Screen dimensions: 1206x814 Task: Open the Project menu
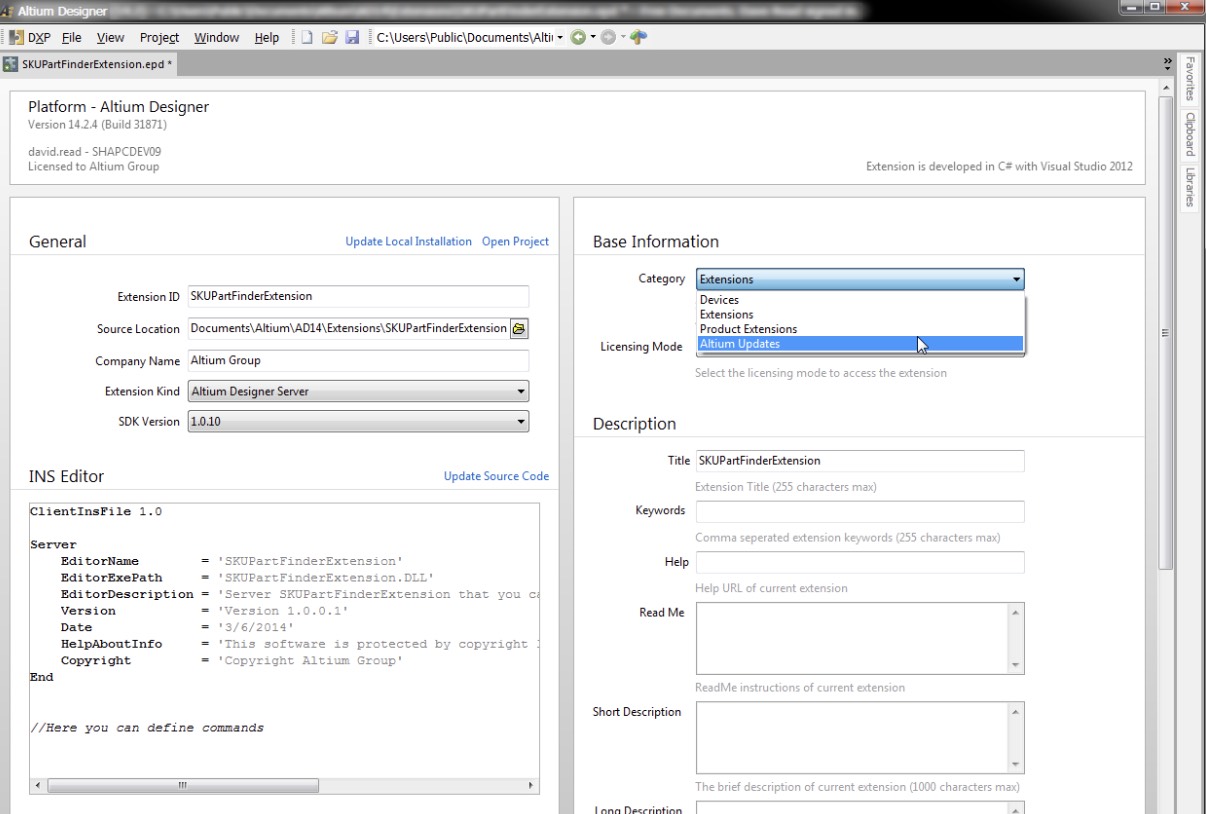click(x=159, y=37)
